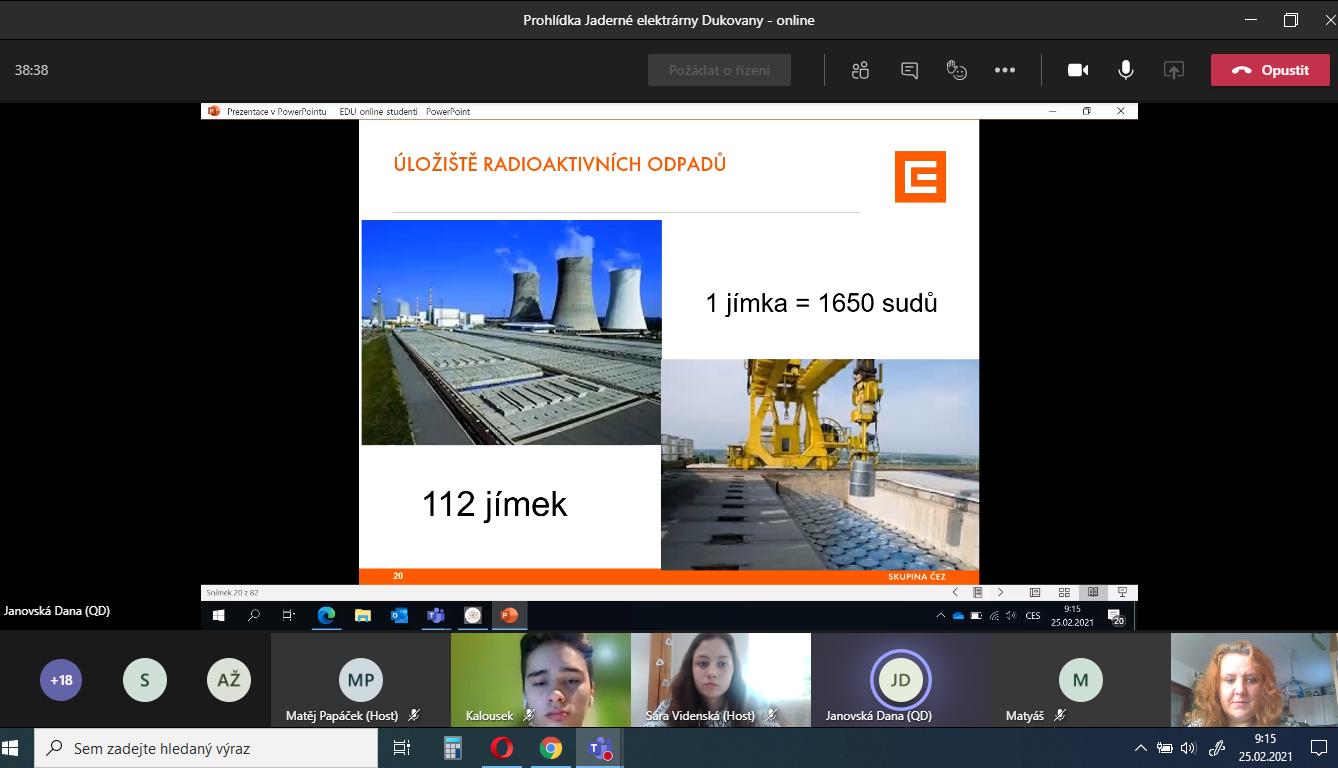
Task: Toggle system volume speaker icon
Action: click(x=1188, y=748)
